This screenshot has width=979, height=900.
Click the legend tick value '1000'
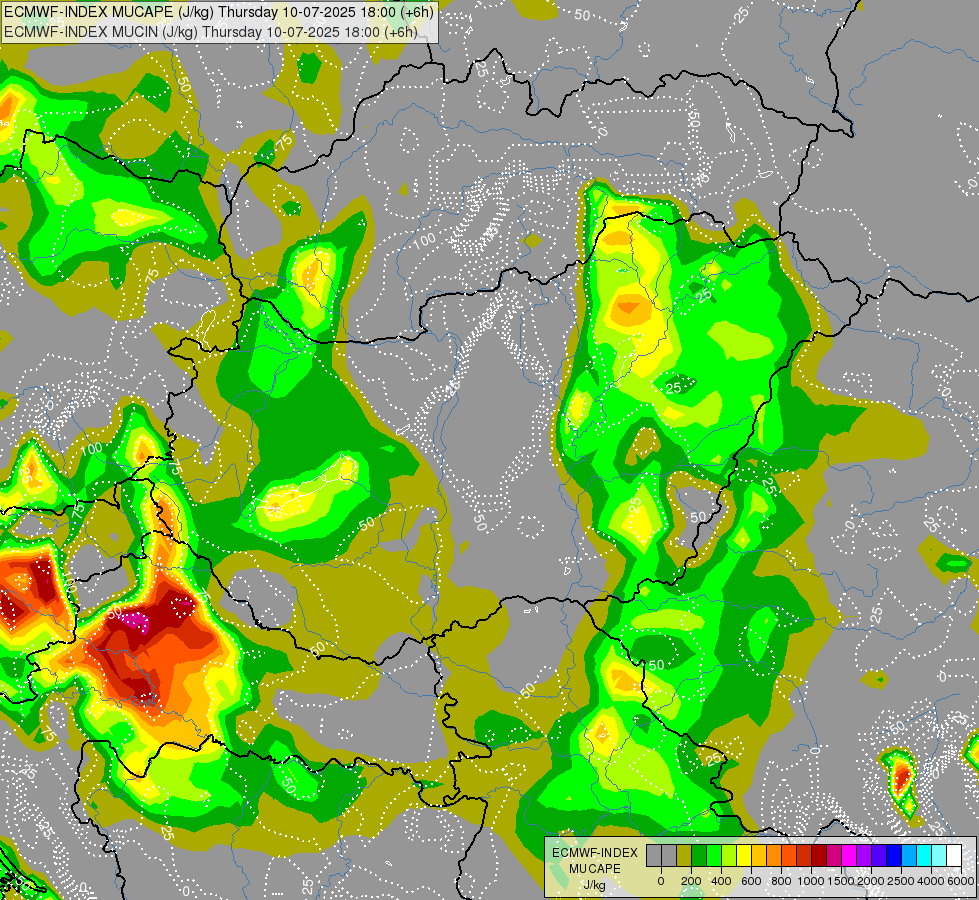[x=811, y=881]
